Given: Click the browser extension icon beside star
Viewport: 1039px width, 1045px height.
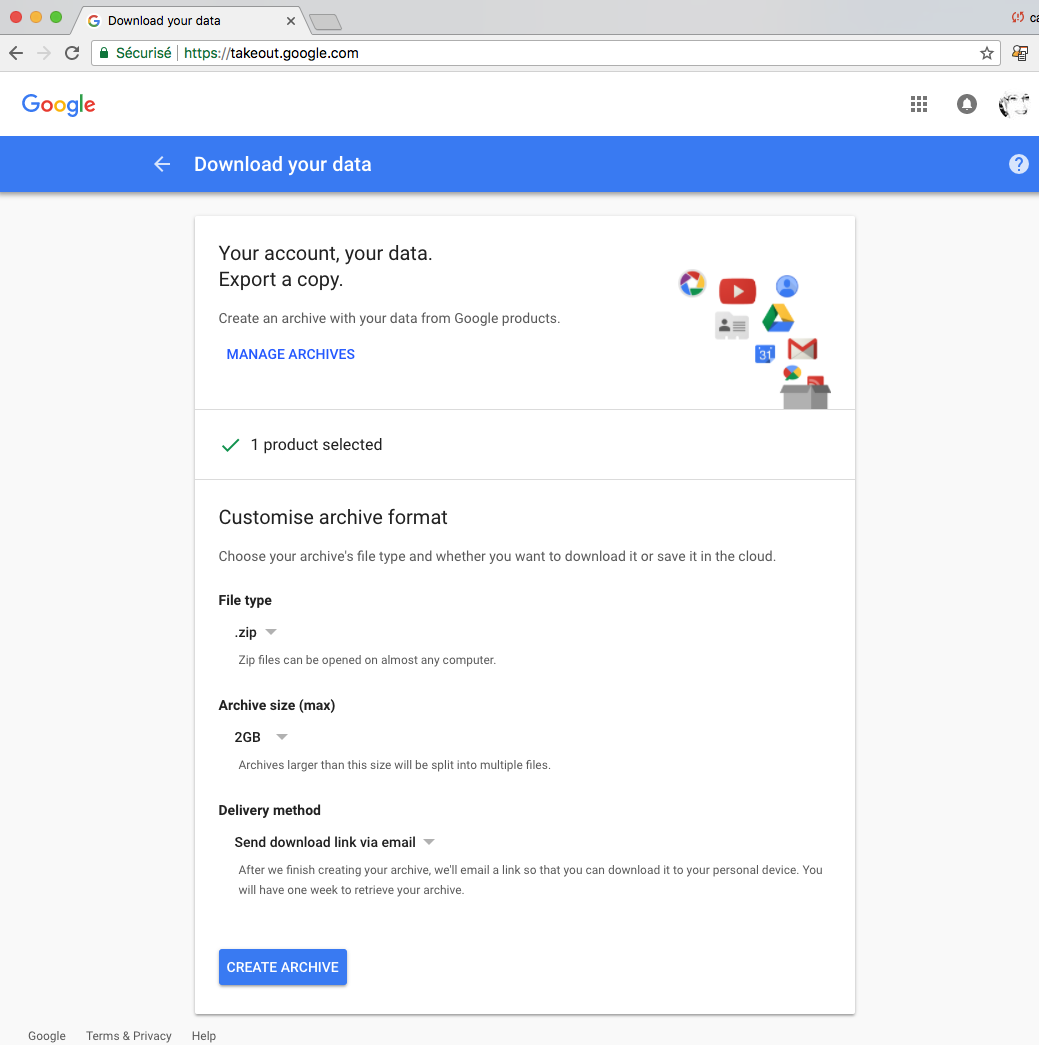Looking at the screenshot, I should pyautogui.click(x=1020, y=53).
